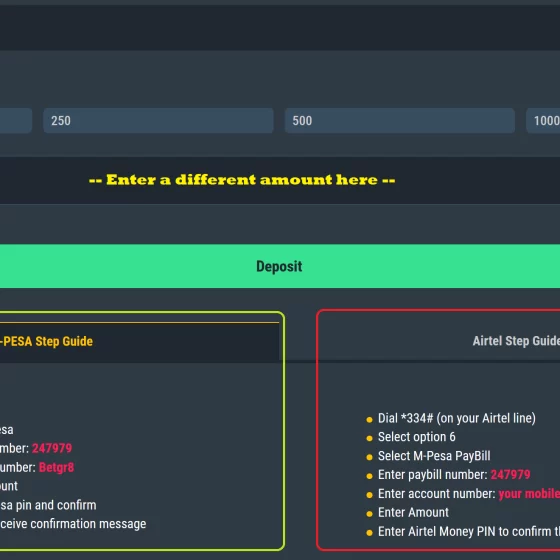Click 'ceive confirmation message' step

pos(73,524)
